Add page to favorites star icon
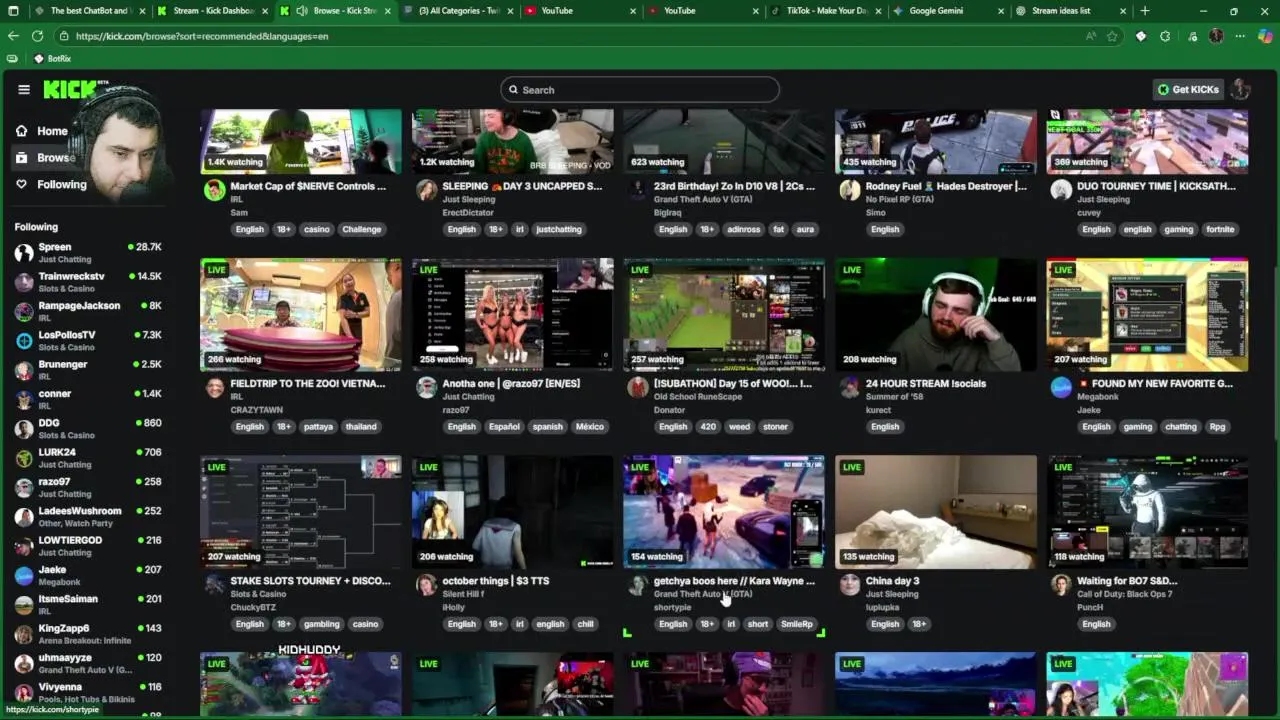This screenshot has height=720, width=1280. 1112,36
